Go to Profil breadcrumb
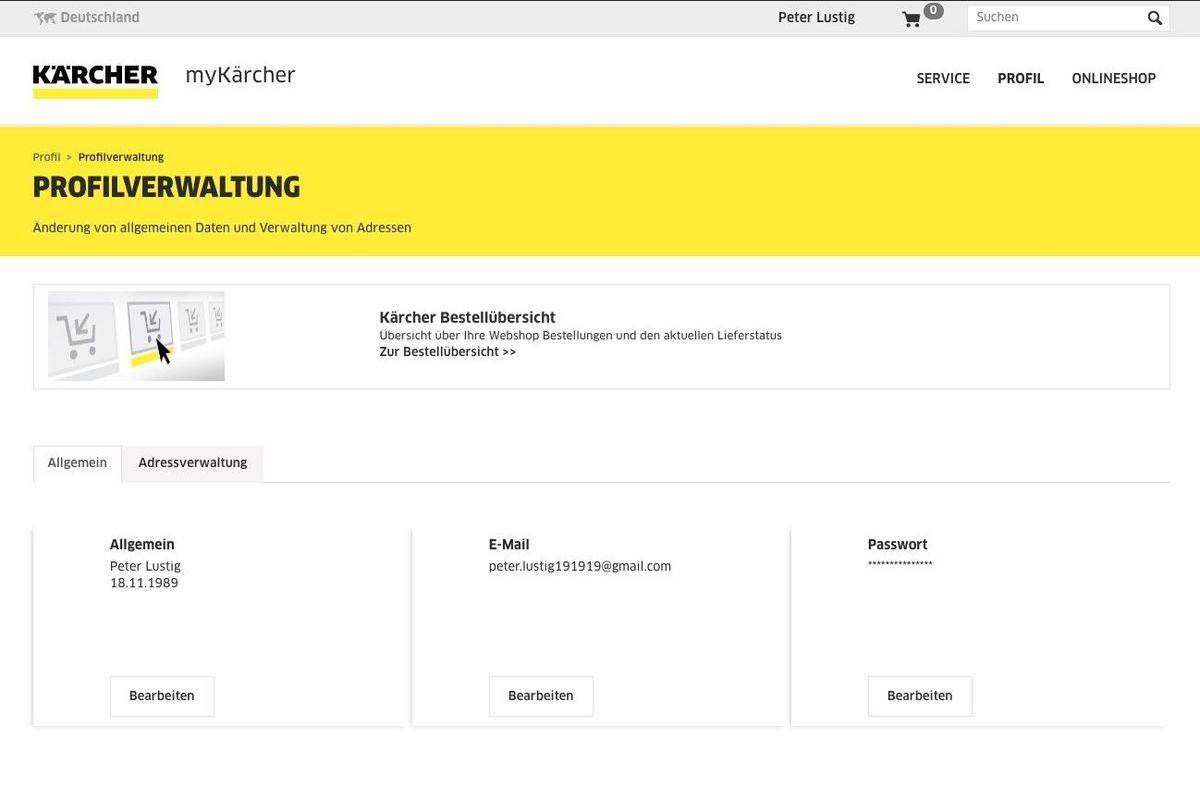1200x812 pixels. [x=46, y=157]
